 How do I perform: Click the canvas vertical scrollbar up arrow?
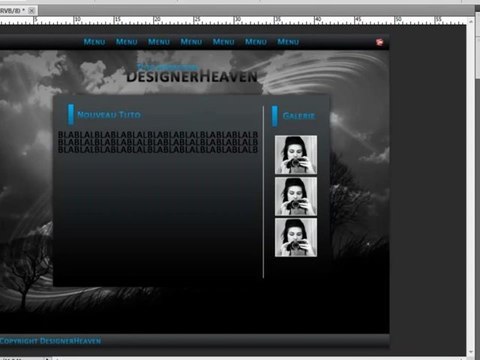[471, 21]
